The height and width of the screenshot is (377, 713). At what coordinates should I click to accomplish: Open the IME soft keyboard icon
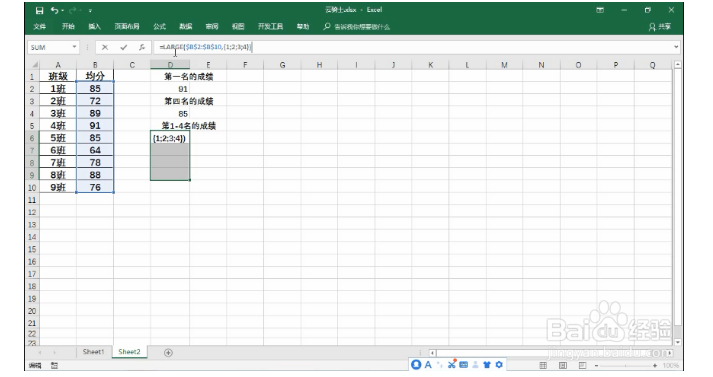[463, 364]
